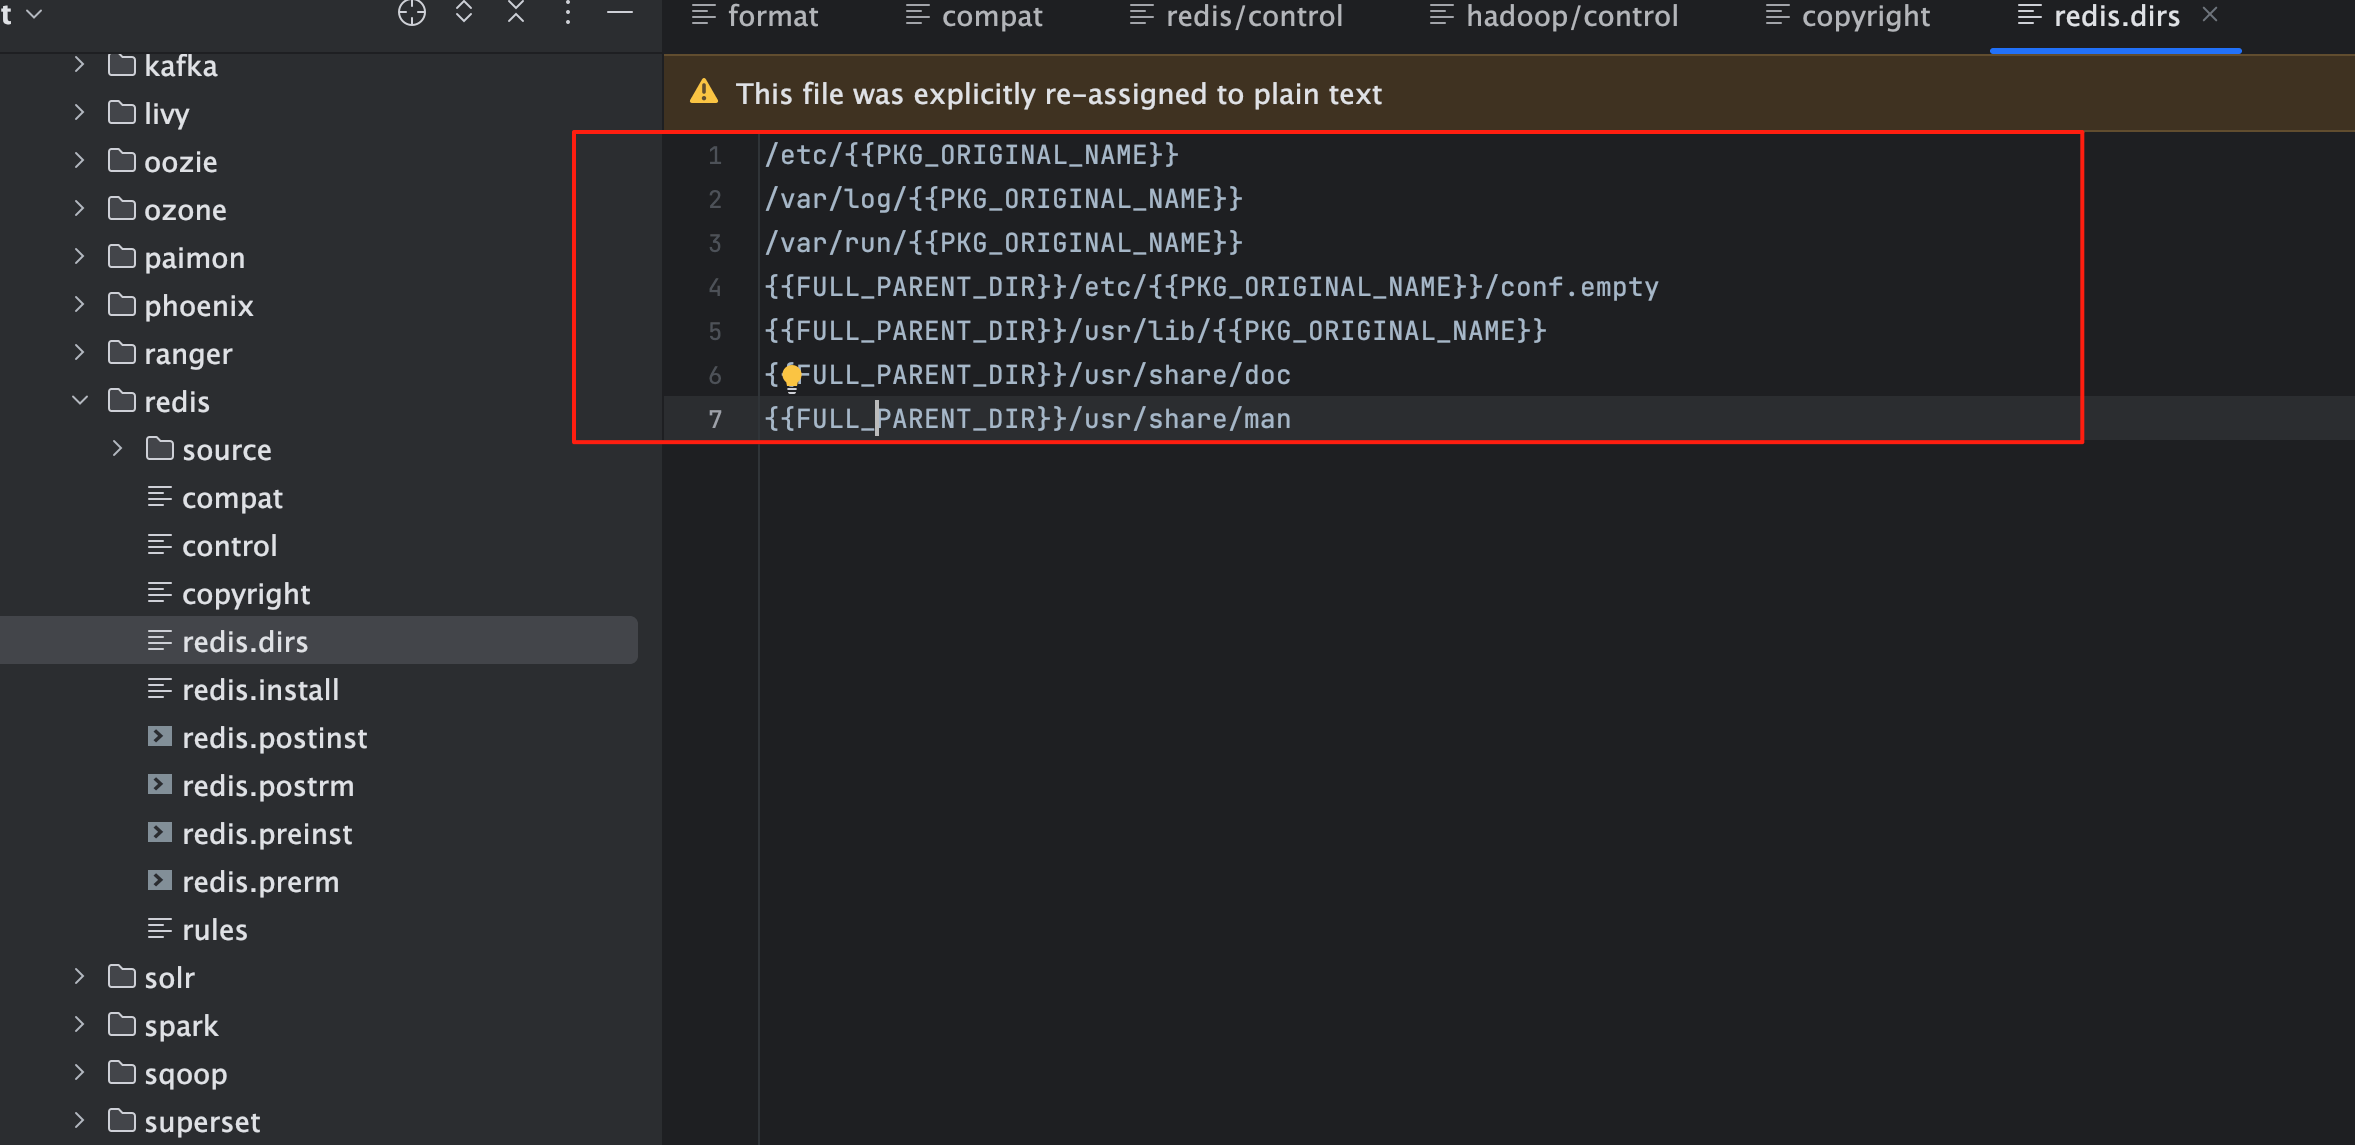
Task: Hide the project panel with minimize dash
Action: pyautogui.click(x=620, y=13)
